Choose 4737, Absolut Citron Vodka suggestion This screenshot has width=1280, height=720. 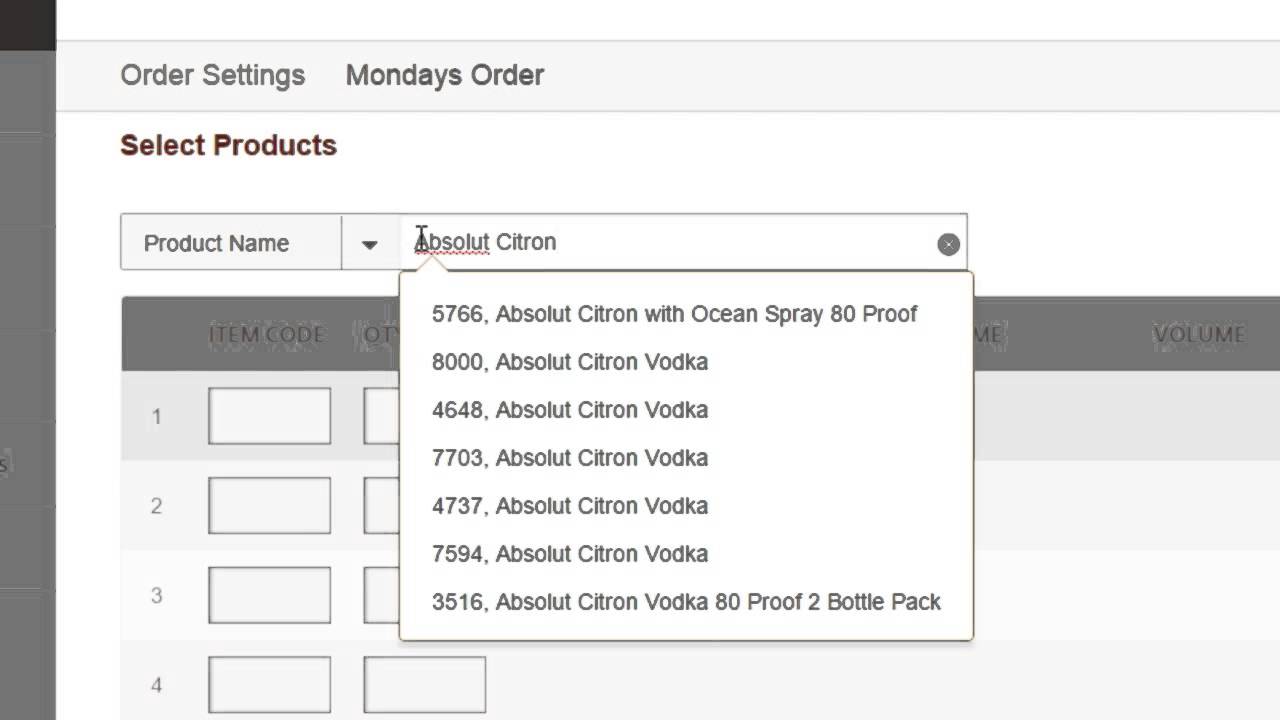point(570,506)
